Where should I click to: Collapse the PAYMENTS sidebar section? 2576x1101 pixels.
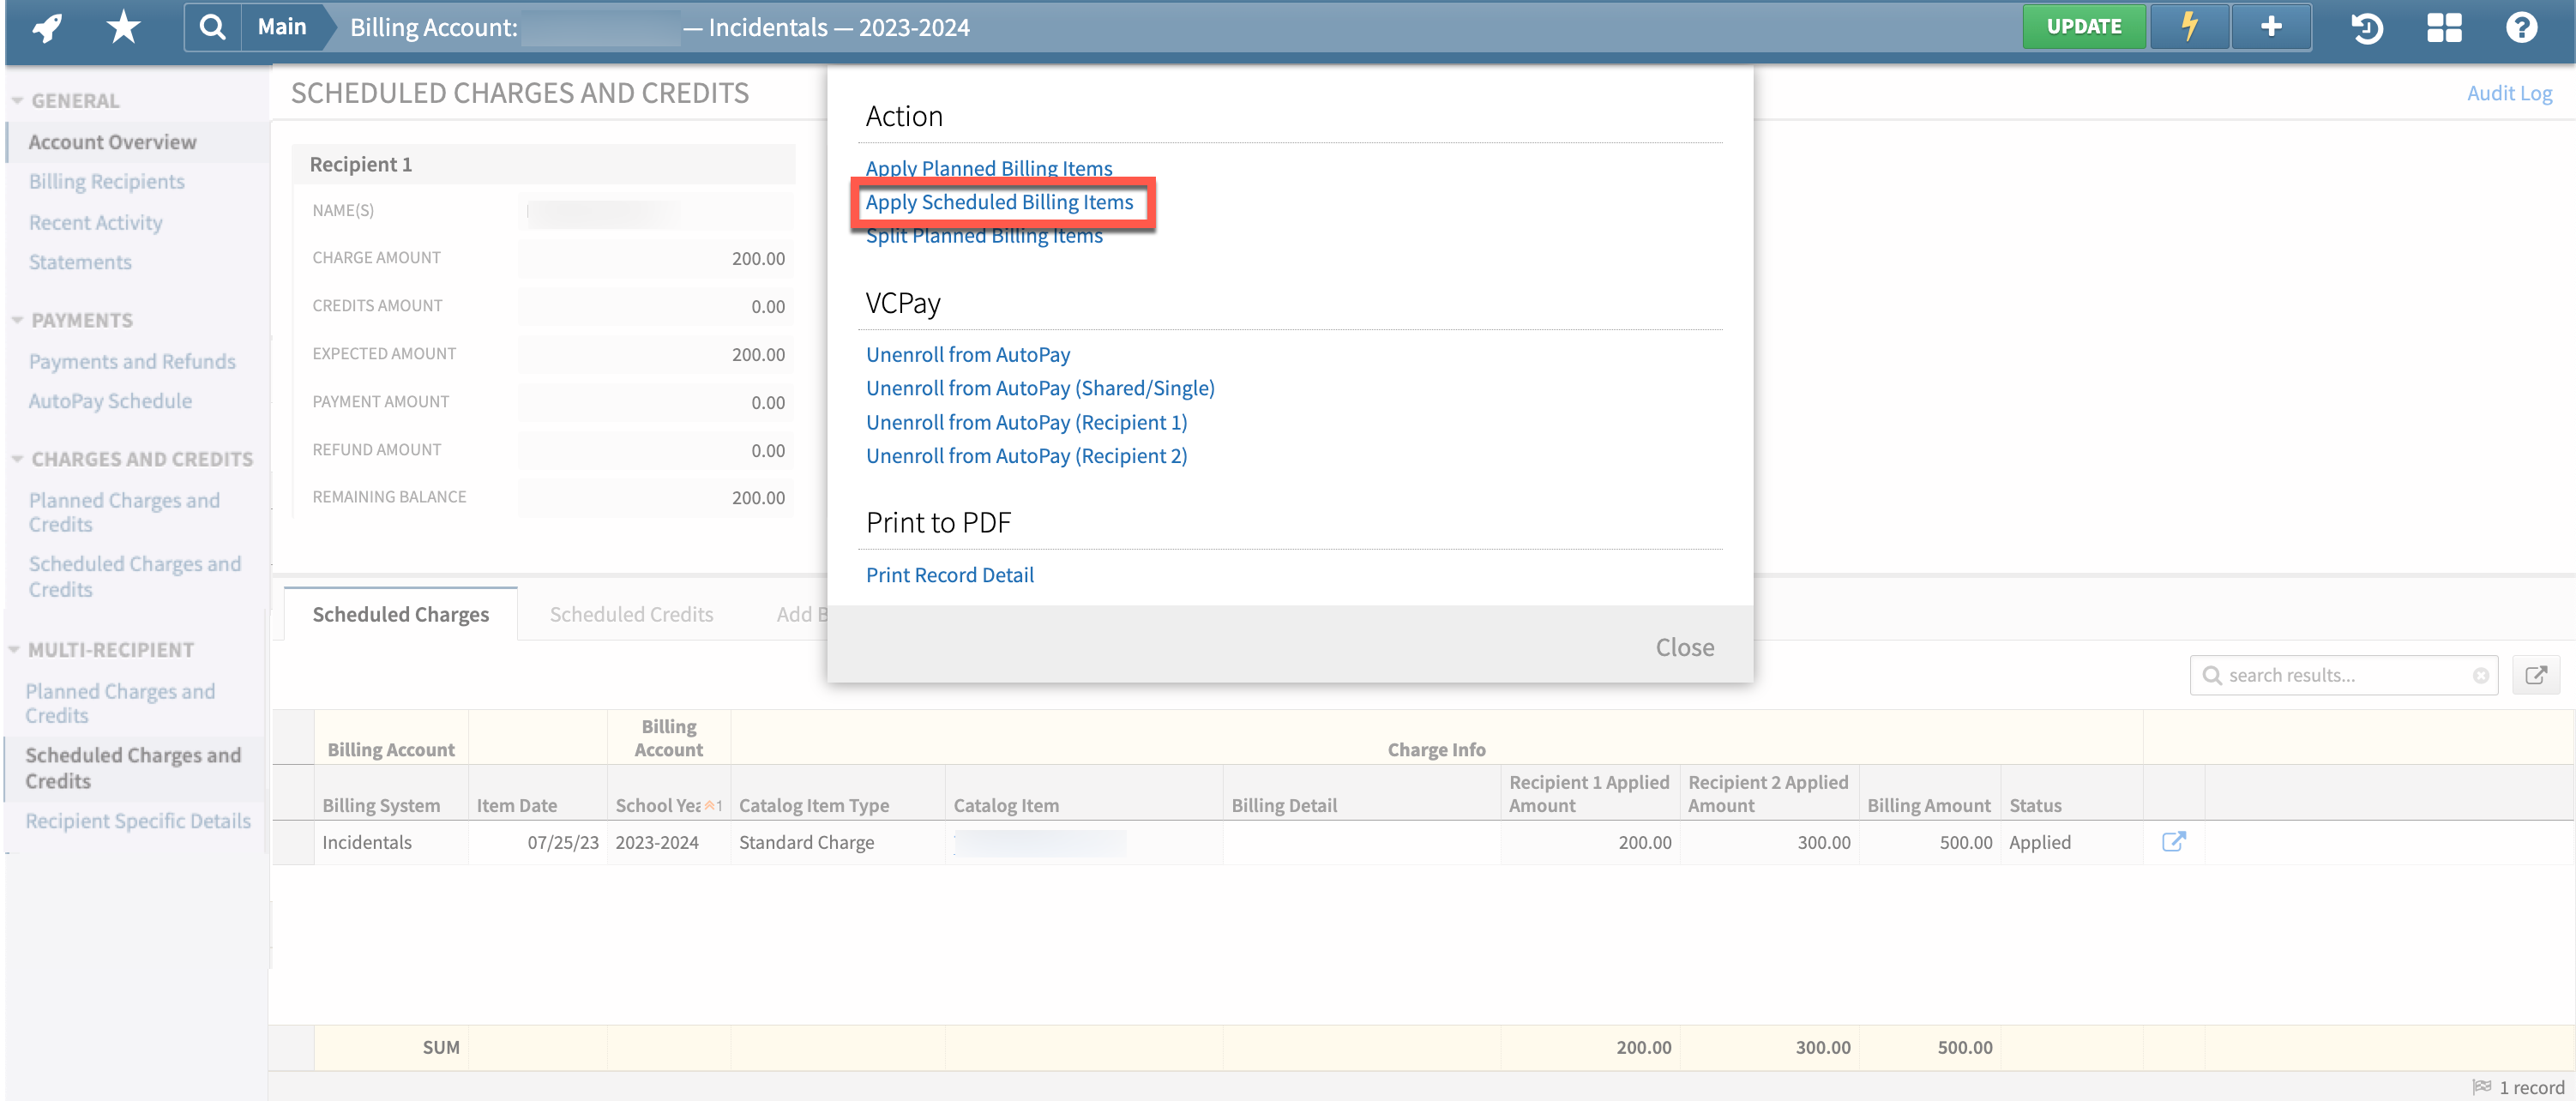pyautogui.click(x=18, y=319)
